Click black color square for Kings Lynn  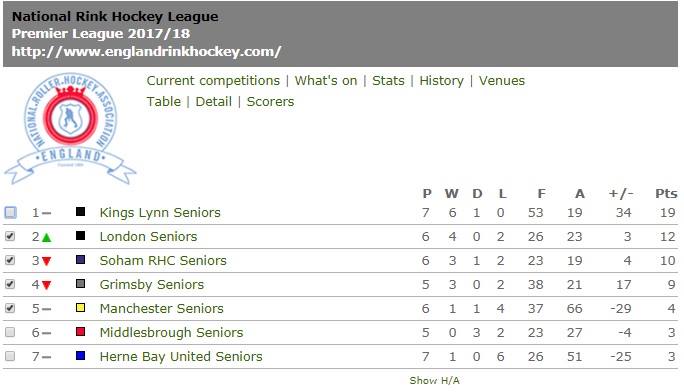(80, 212)
